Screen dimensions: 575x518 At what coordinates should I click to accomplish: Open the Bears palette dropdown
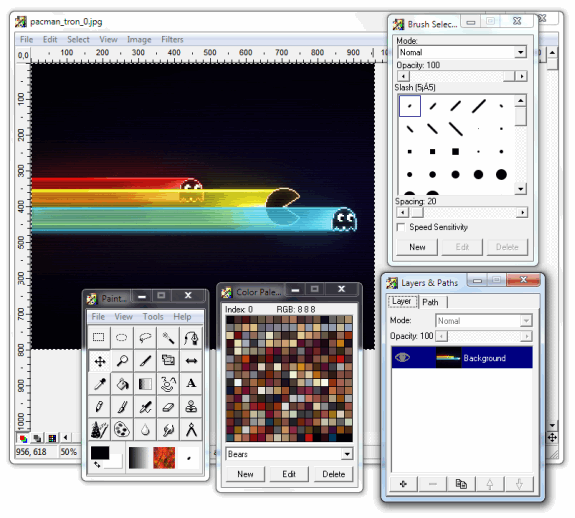[347, 454]
